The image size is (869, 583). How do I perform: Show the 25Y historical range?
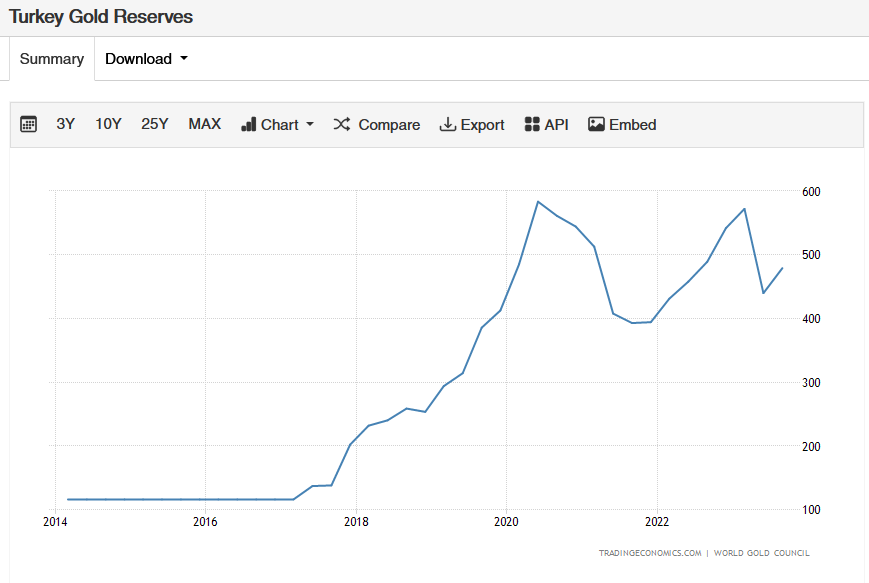click(155, 124)
